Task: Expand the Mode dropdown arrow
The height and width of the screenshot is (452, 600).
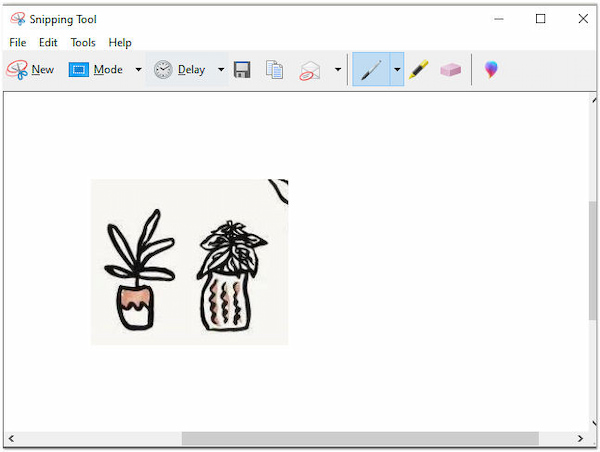Action: 139,70
